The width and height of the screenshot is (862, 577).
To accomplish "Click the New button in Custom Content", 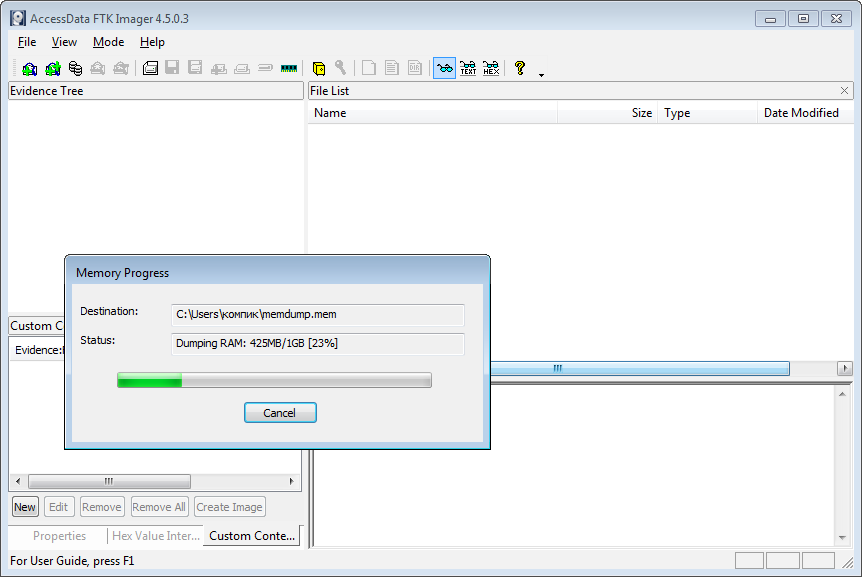I will pyautogui.click(x=25, y=507).
